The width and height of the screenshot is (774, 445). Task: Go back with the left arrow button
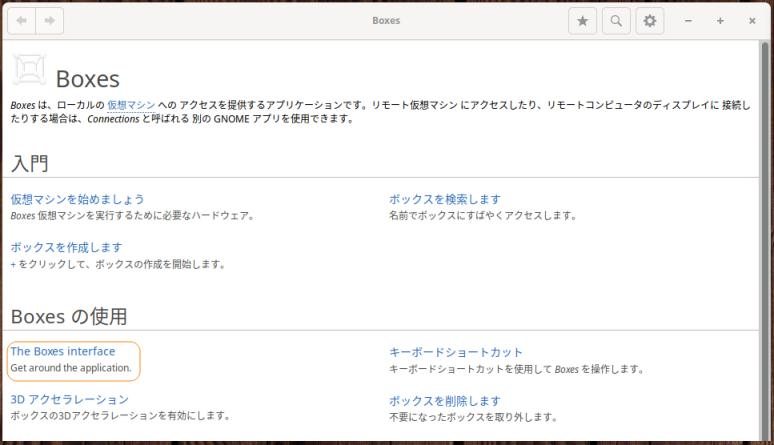click(22, 21)
